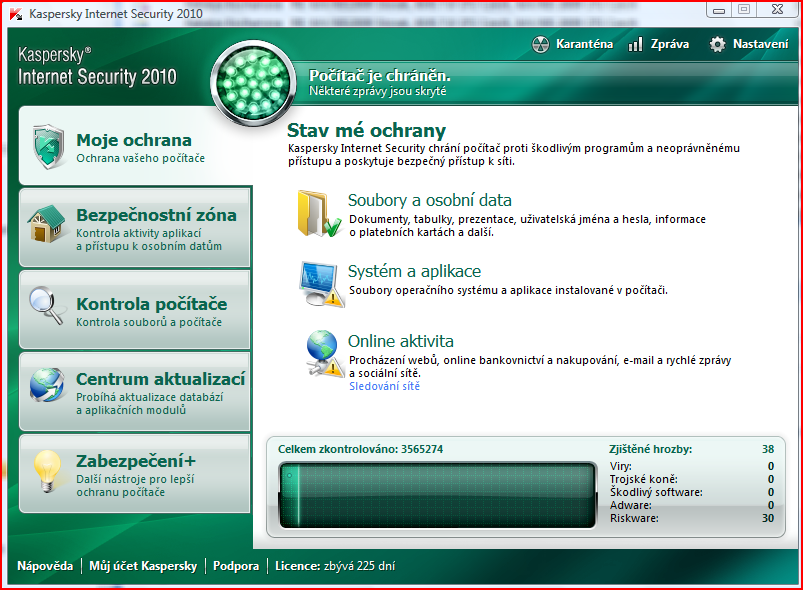The image size is (803, 590).
Task: Click the Viry count row
Action: click(691, 466)
